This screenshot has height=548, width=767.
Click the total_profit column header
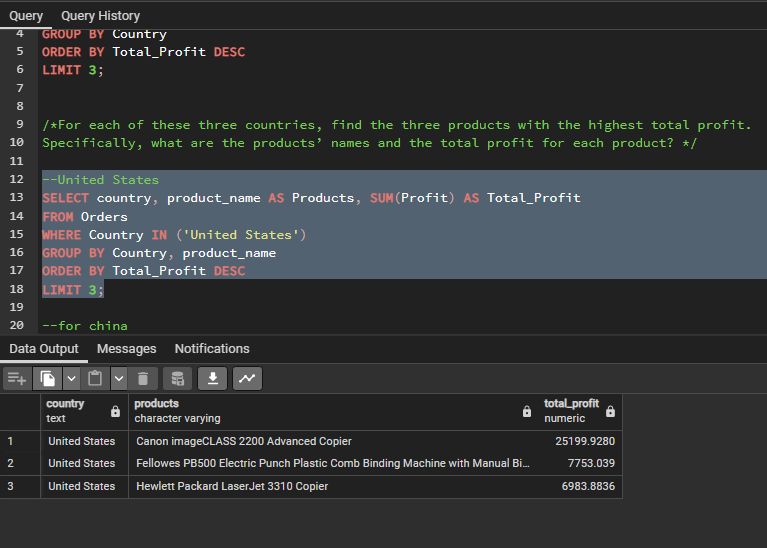[x=580, y=411]
